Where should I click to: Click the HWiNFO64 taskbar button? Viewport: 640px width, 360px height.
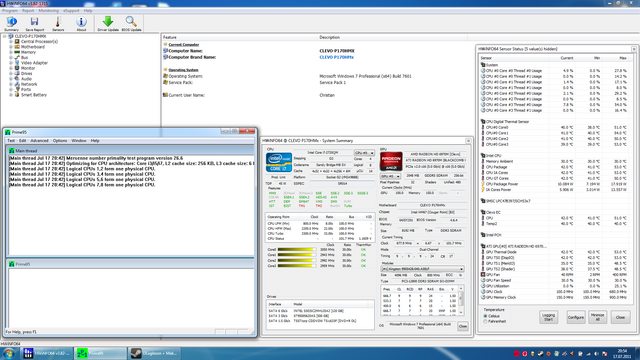point(47,353)
